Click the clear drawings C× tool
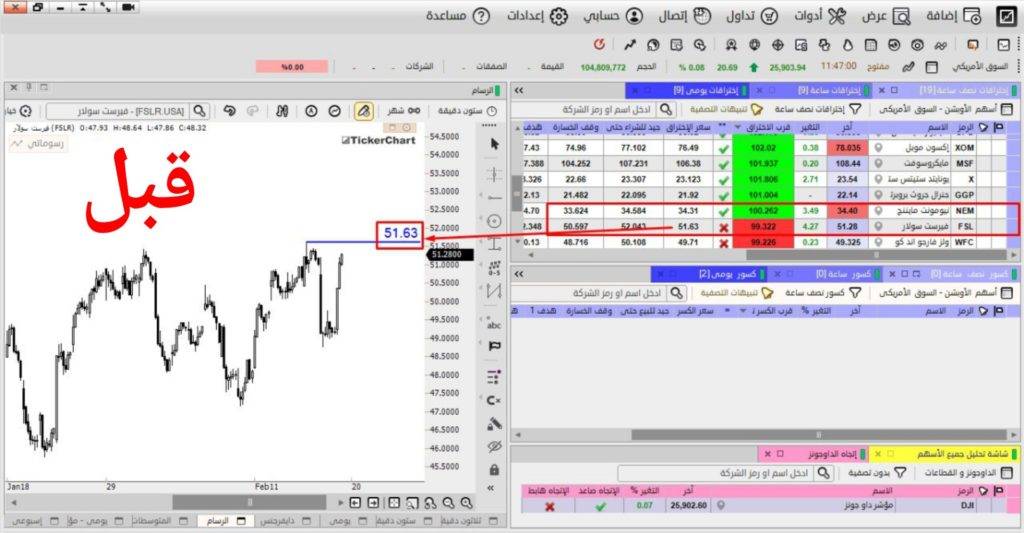Screen dimensions: 1024x533 click(x=494, y=400)
